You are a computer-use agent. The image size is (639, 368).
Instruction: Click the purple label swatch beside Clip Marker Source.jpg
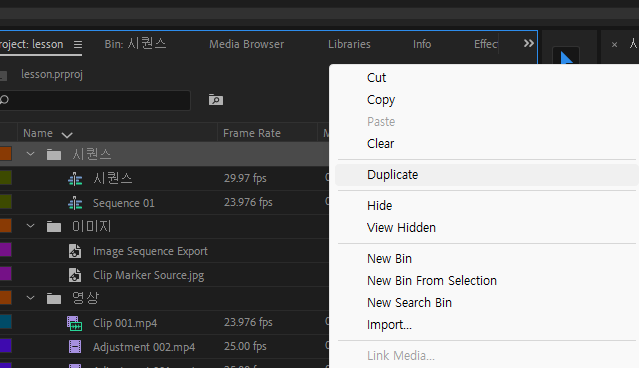point(6,273)
